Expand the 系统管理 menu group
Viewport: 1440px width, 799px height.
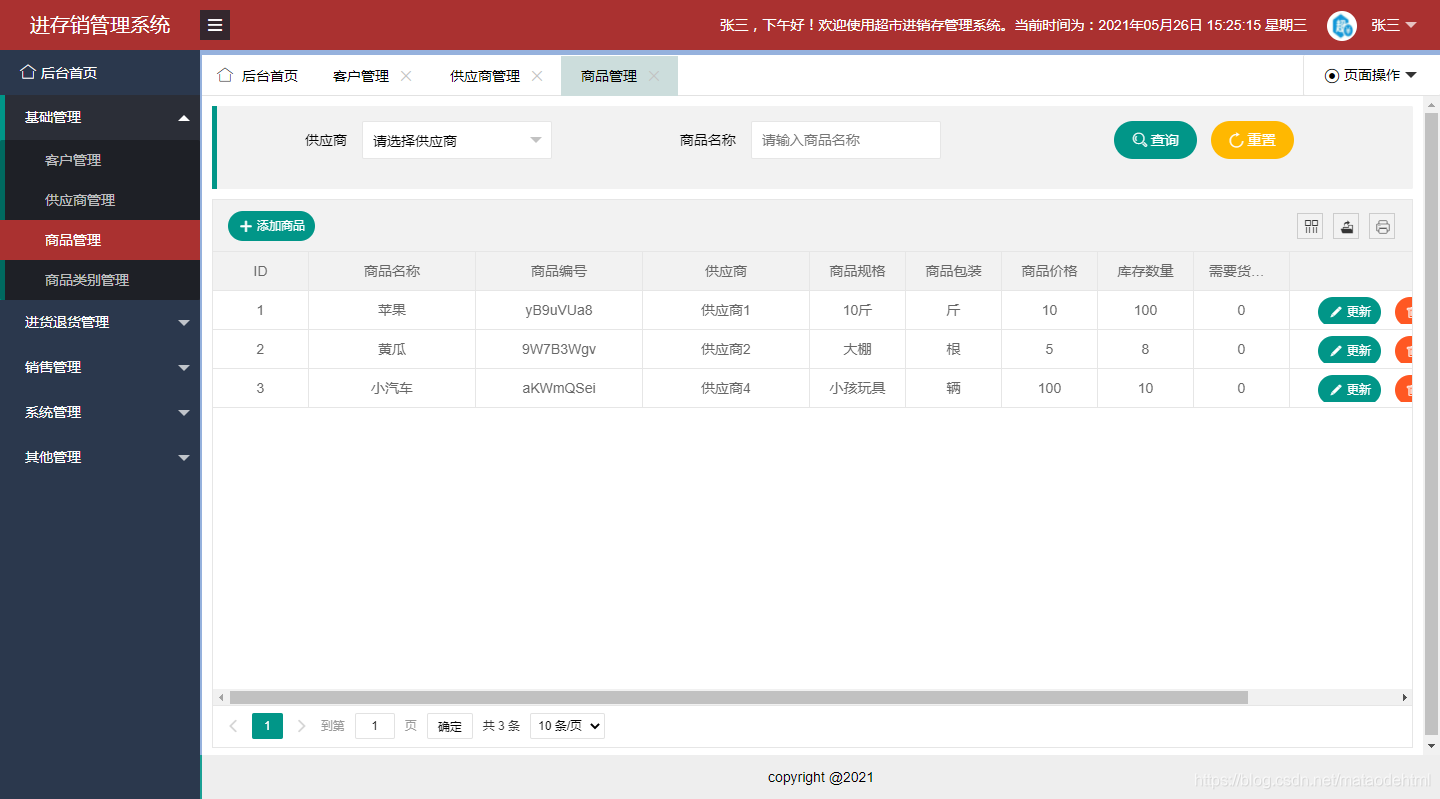(x=100, y=412)
